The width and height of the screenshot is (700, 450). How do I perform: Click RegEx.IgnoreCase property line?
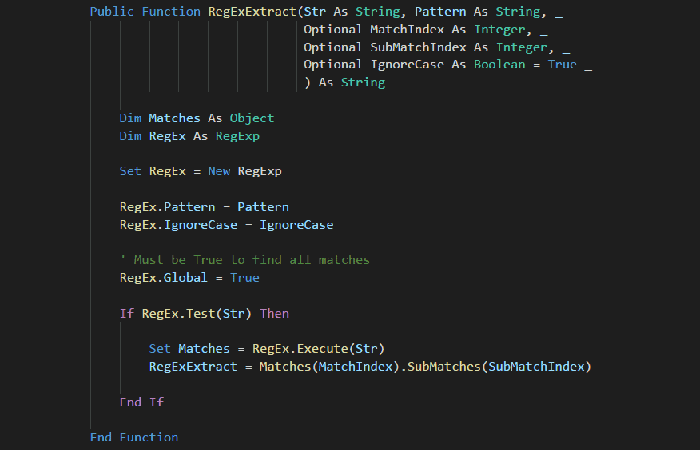(226, 225)
